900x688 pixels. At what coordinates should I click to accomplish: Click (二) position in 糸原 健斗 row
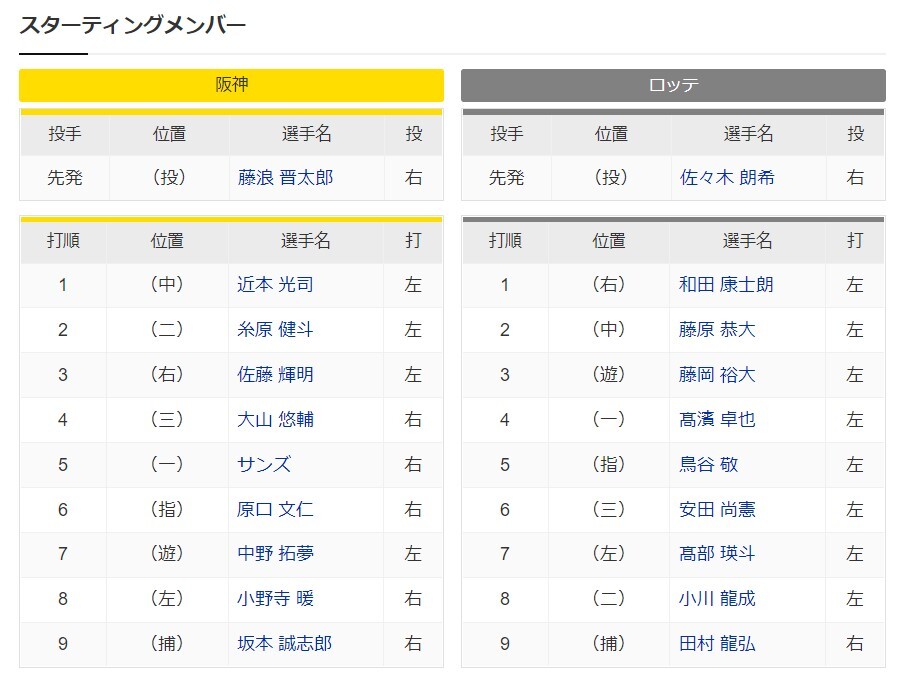(x=167, y=329)
